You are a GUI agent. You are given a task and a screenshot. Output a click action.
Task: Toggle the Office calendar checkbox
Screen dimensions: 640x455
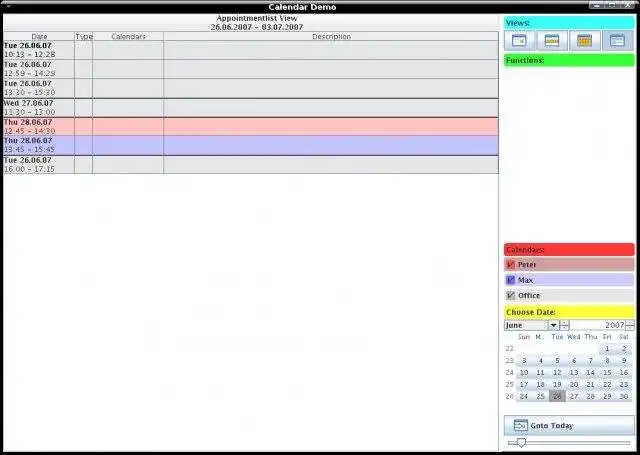point(510,295)
